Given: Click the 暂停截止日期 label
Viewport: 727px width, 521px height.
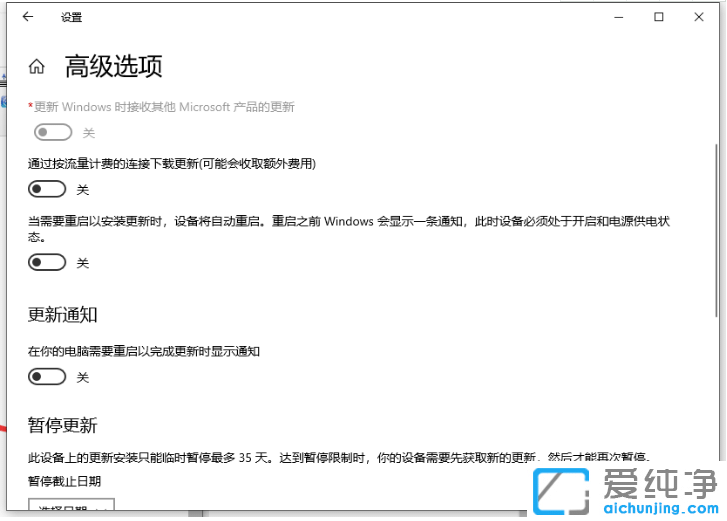Looking at the screenshot, I should coord(64,481).
